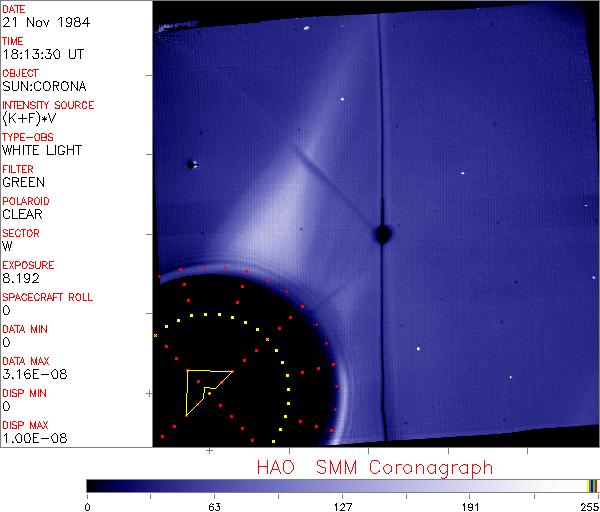
Task: Click the DISP MAX value 1.00E-08
Action: (34, 438)
